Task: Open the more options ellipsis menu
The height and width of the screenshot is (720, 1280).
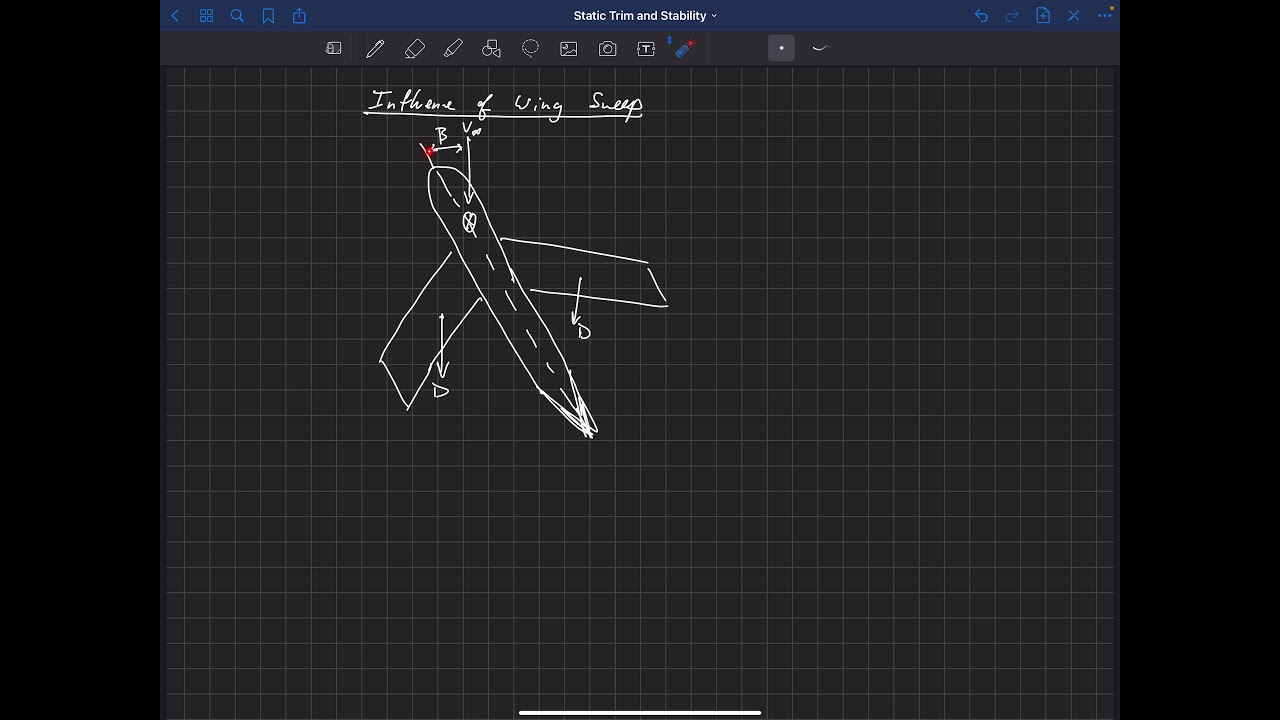Action: point(1105,16)
